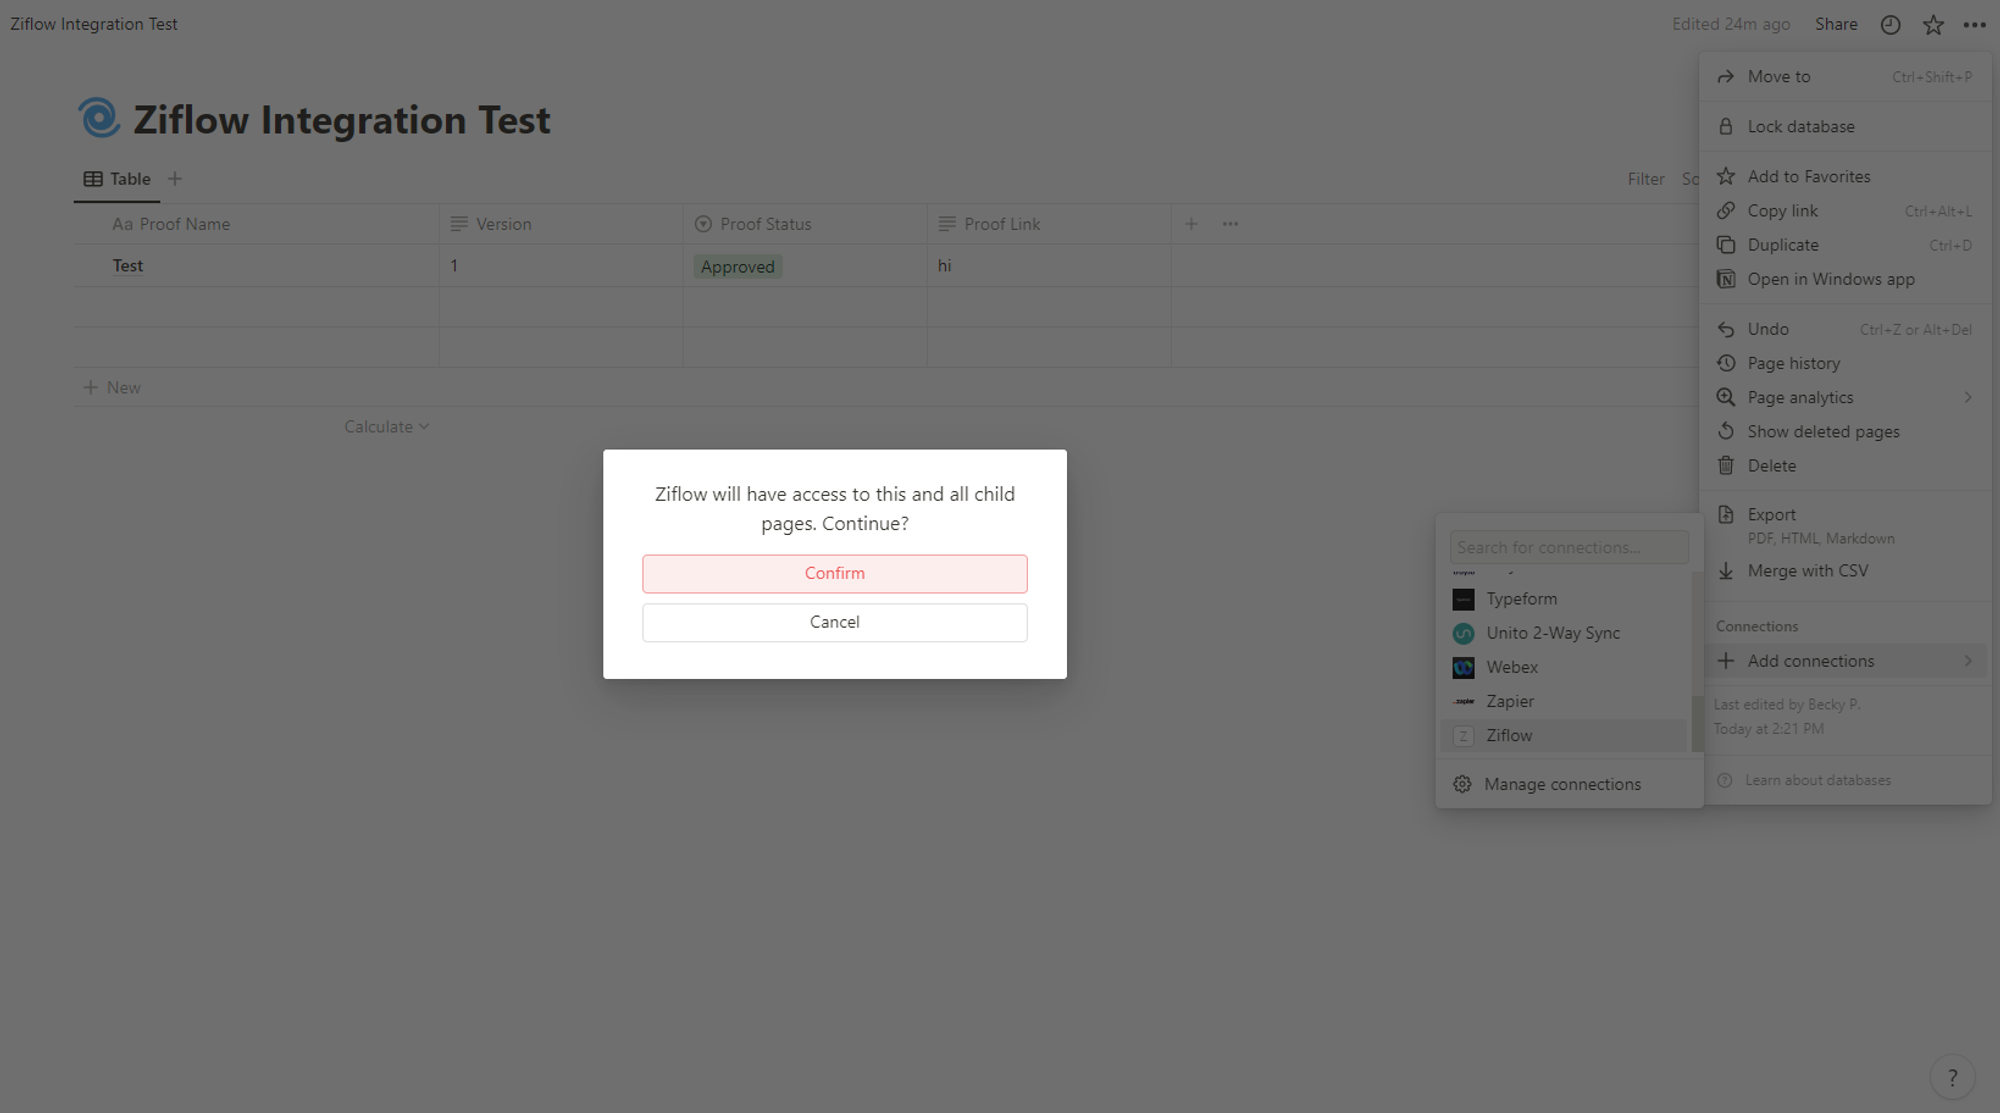Image resolution: width=2000 pixels, height=1113 pixels.
Task: Select Move to in the page menu
Action: coord(1845,77)
